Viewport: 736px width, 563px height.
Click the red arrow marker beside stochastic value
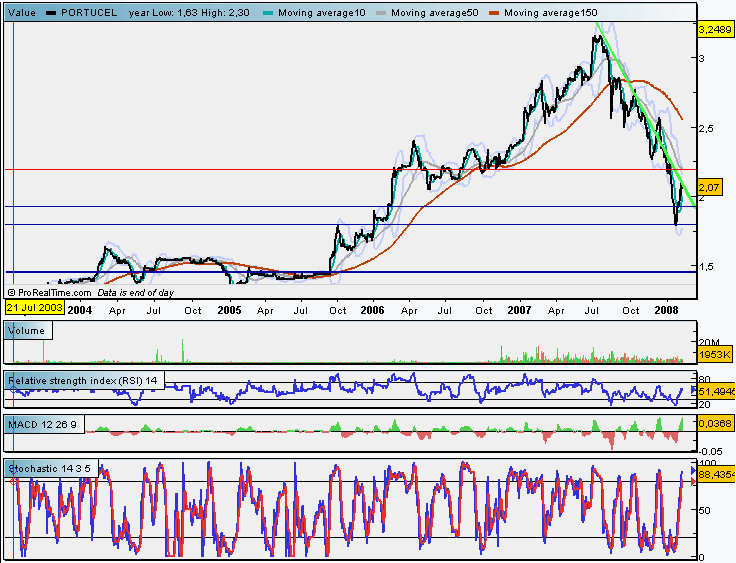[694, 481]
